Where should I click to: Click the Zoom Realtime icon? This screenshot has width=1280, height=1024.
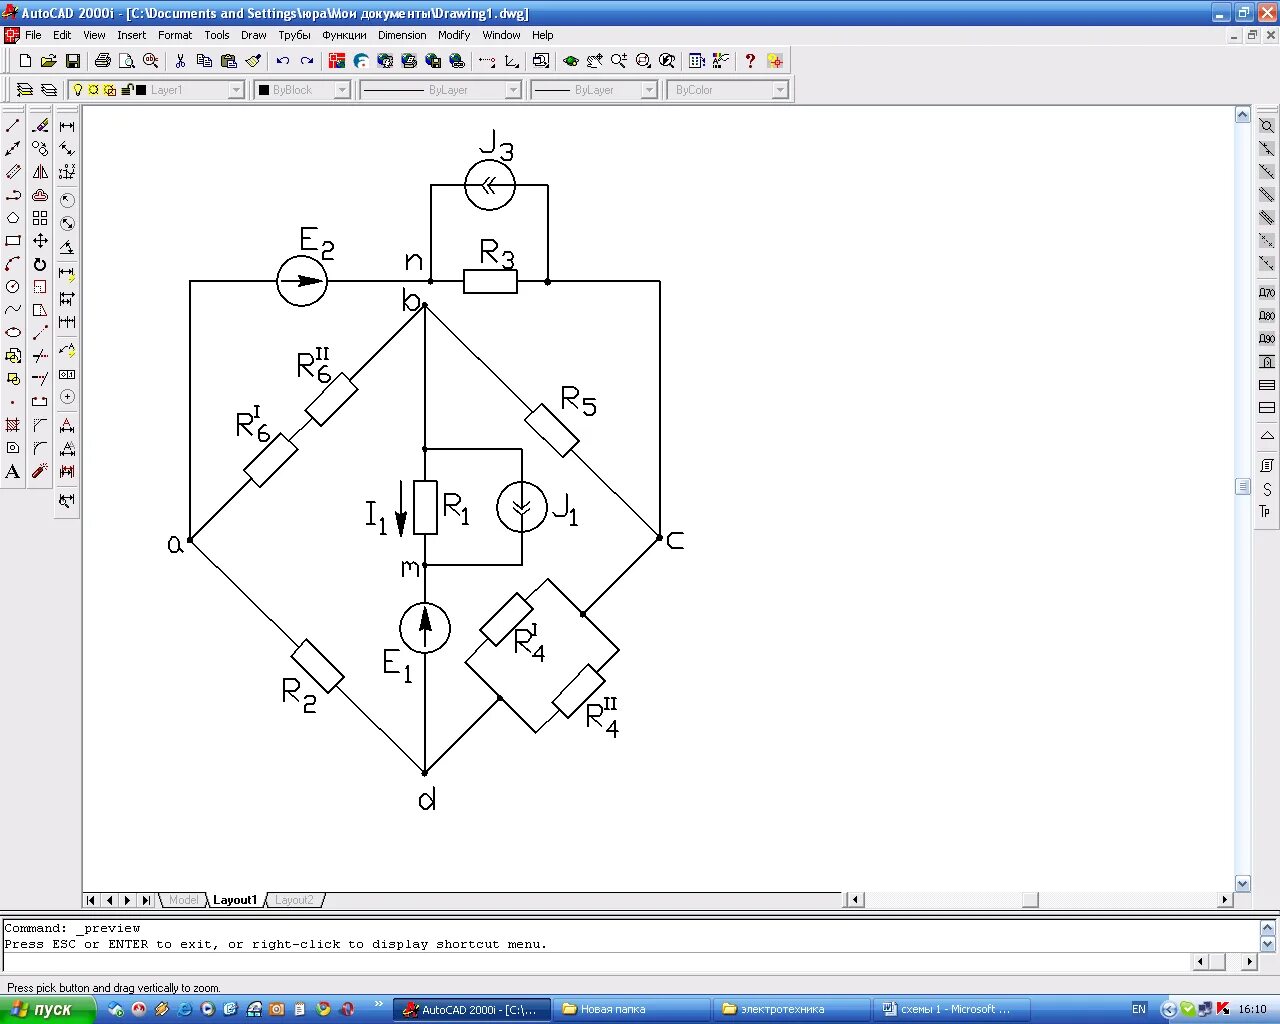pyautogui.click(x=619, y=61)
